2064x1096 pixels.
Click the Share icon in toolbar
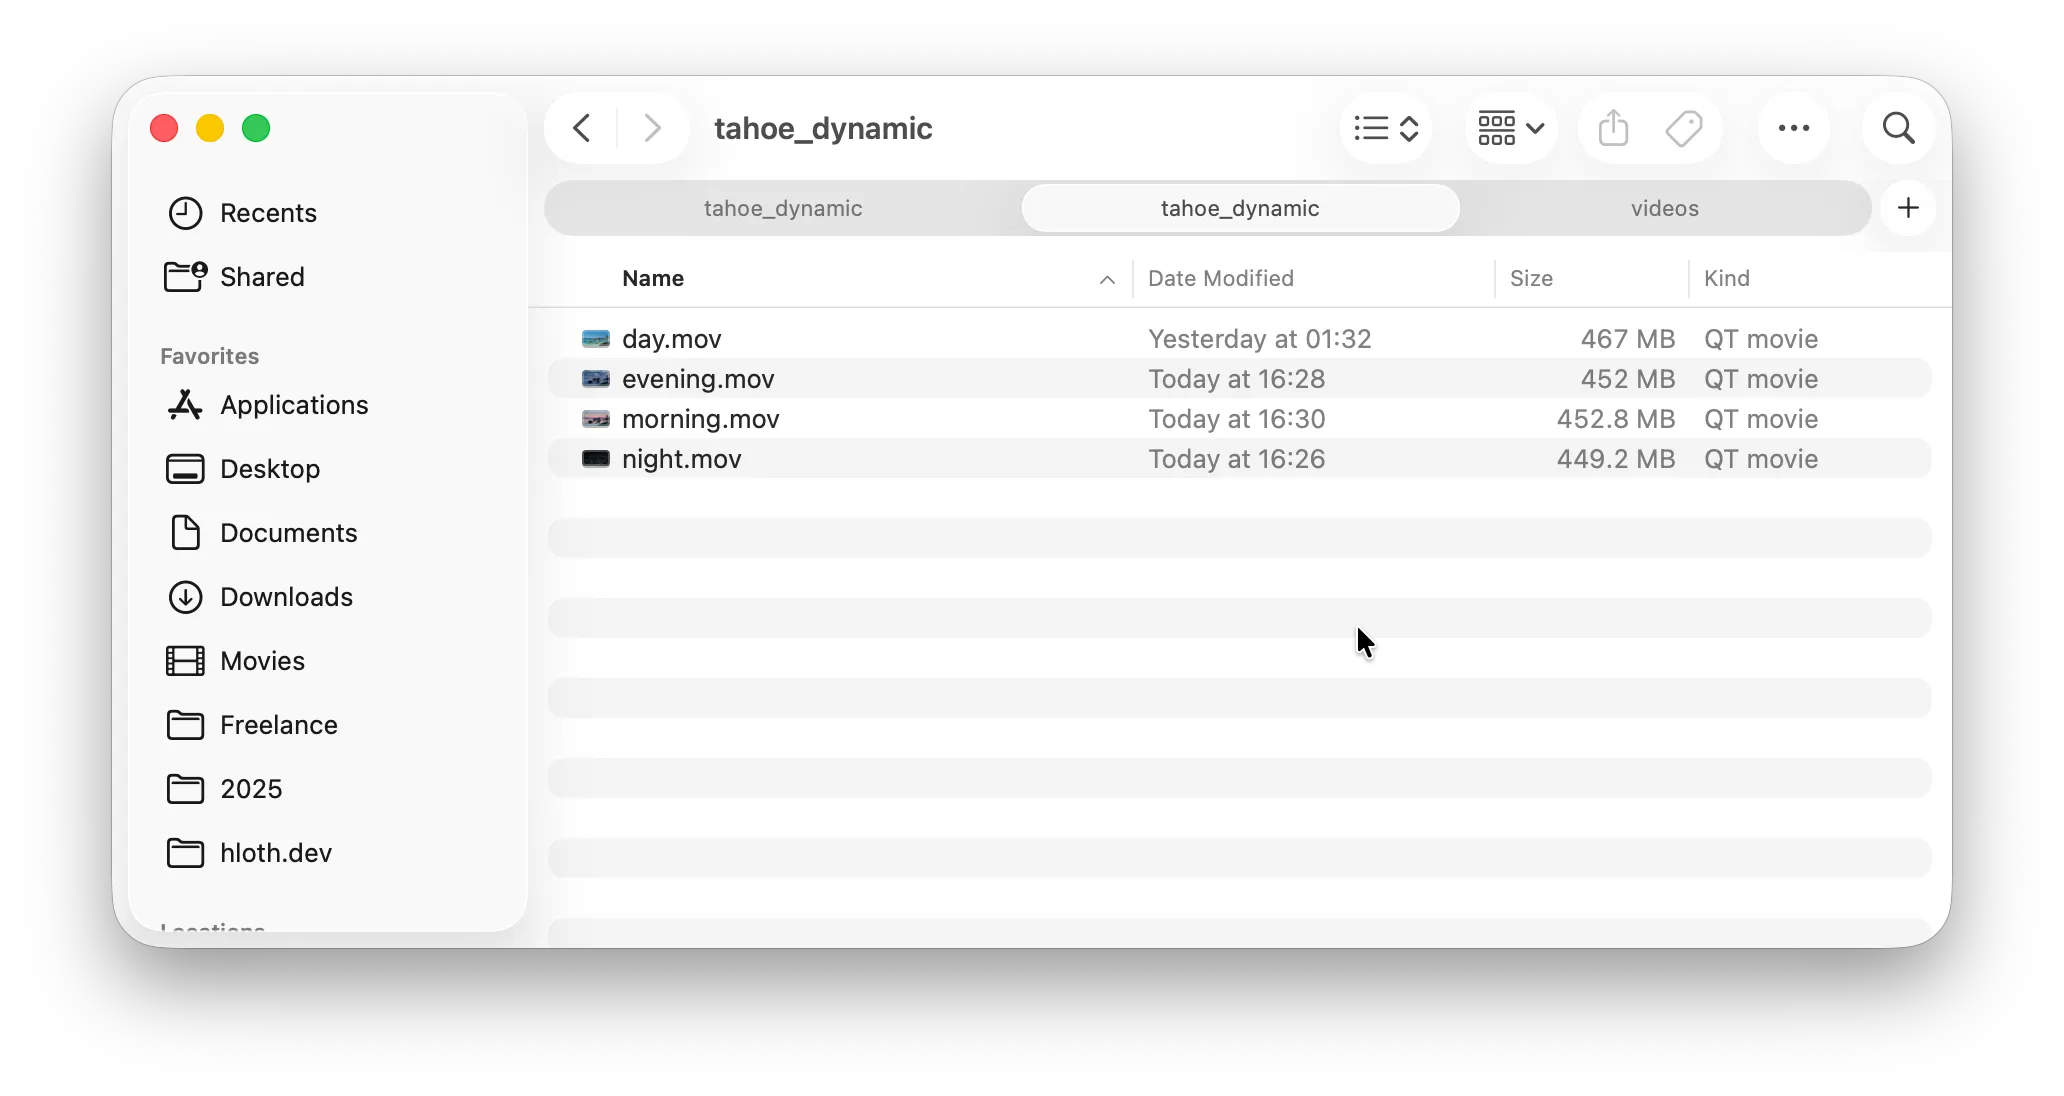[1613, 128]
